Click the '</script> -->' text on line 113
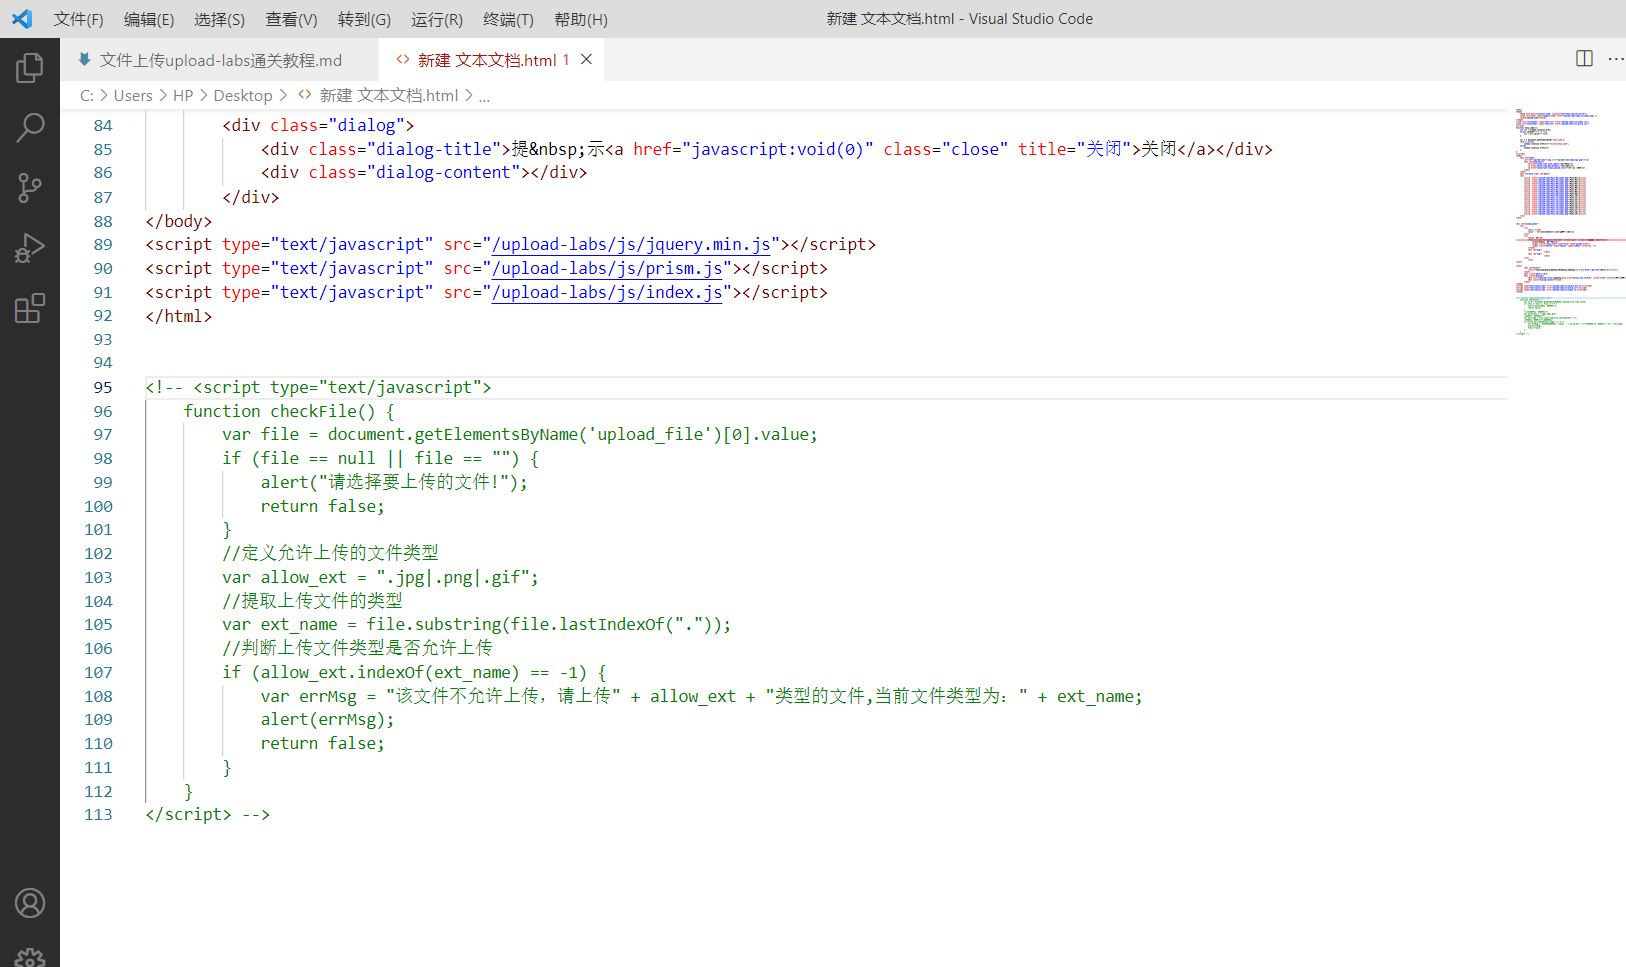Screen dimensions: 1626x967 coord(208,814)
